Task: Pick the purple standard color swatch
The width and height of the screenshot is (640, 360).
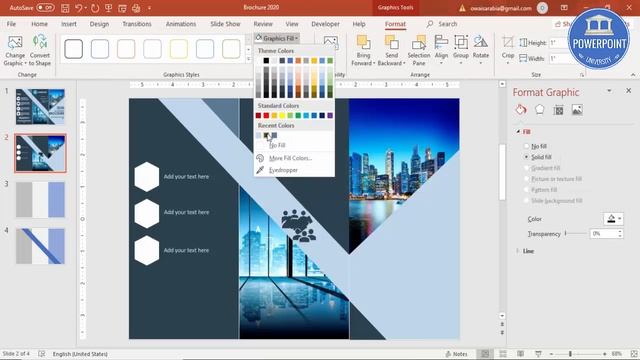Action: click(x=330, y=116)
